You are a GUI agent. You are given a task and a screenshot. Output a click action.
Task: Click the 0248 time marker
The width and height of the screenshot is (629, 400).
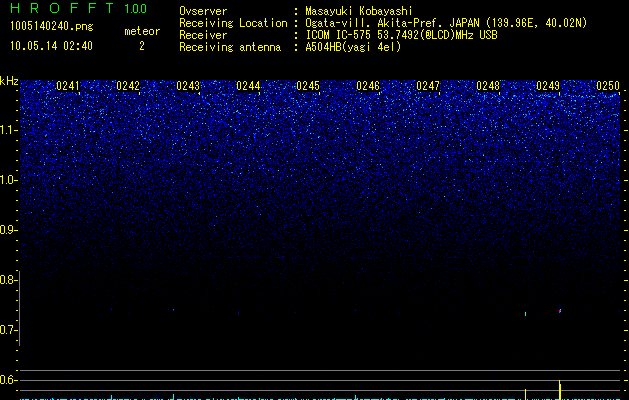pyautogui.click(x=488, y=86)
